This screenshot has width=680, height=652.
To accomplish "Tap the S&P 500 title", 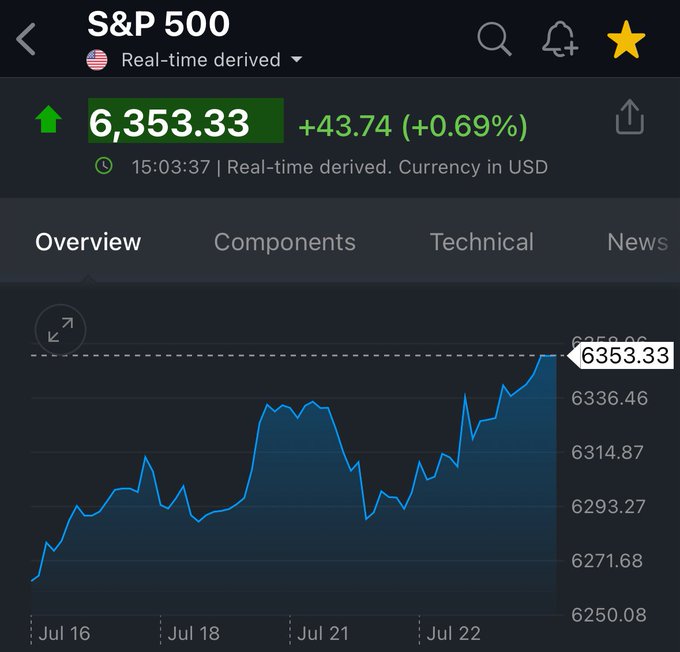I will tap(158, 24).
